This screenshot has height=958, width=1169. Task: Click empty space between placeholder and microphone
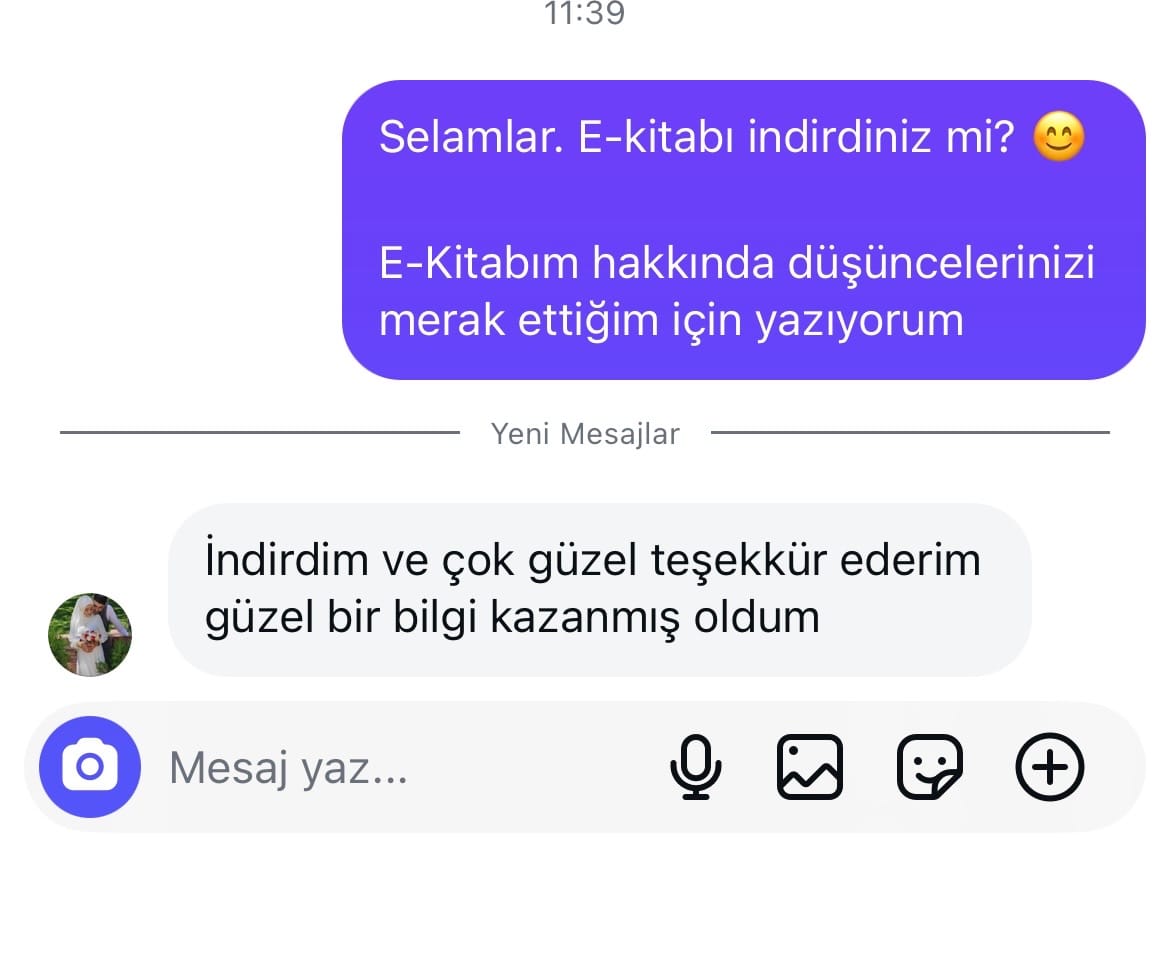pos(537,767)
